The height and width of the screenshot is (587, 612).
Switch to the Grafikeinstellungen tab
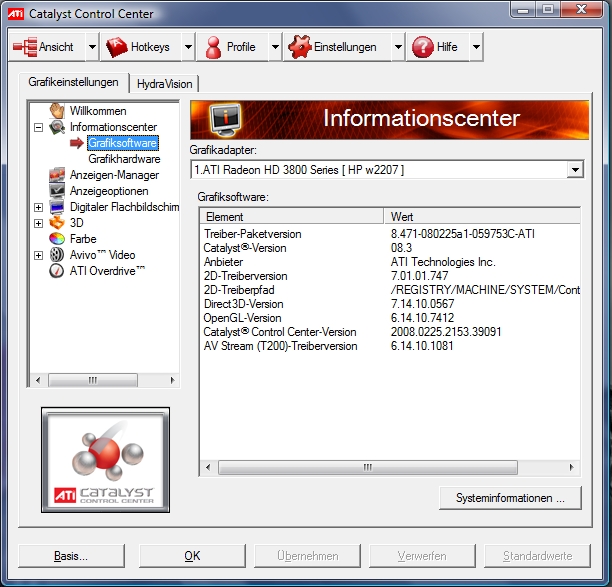pyautogui.click(x=73, y=82)
